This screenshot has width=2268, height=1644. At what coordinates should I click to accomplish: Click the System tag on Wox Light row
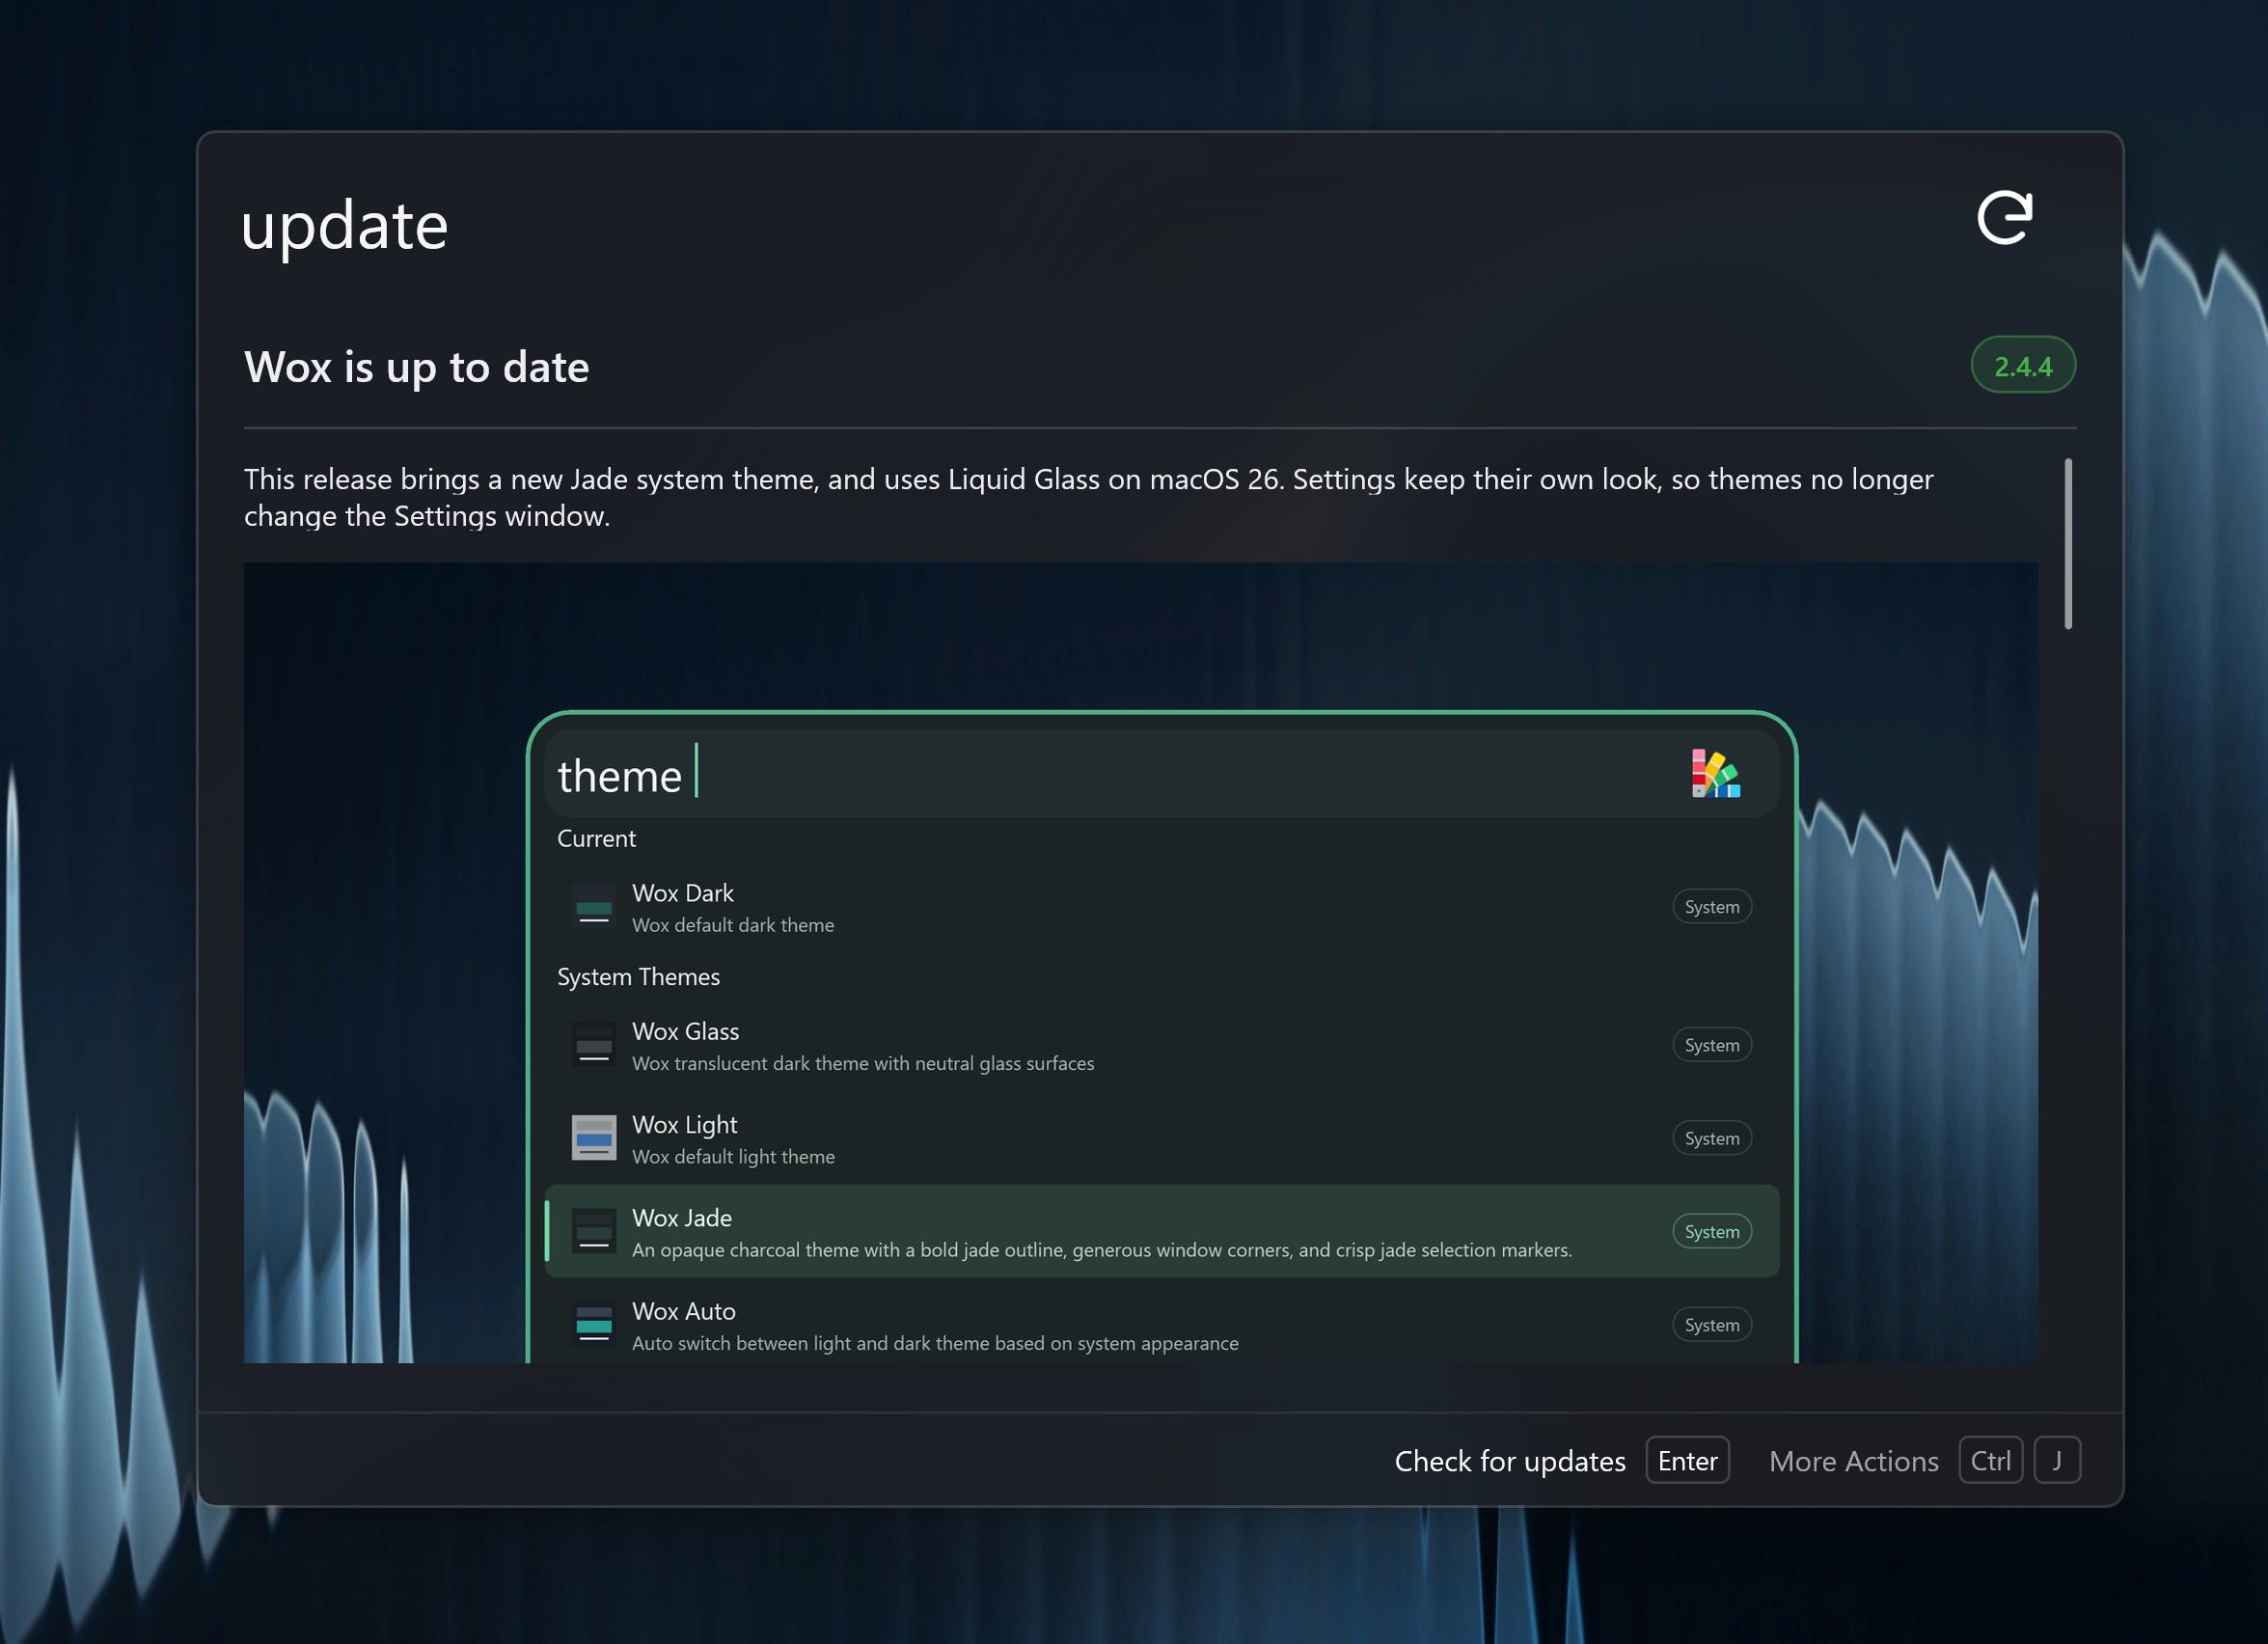point(1712,1138)
